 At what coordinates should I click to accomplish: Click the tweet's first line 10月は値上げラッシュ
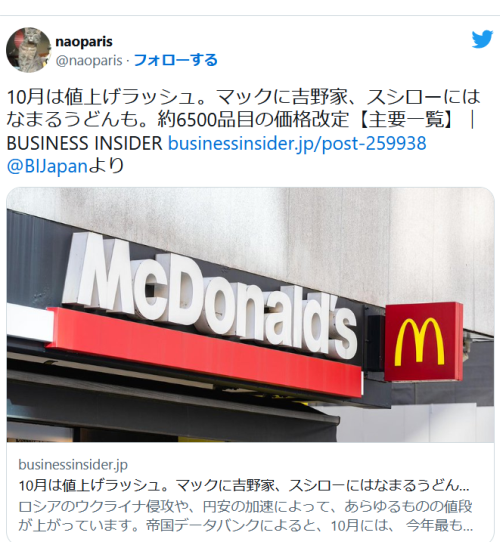(243, 97)
